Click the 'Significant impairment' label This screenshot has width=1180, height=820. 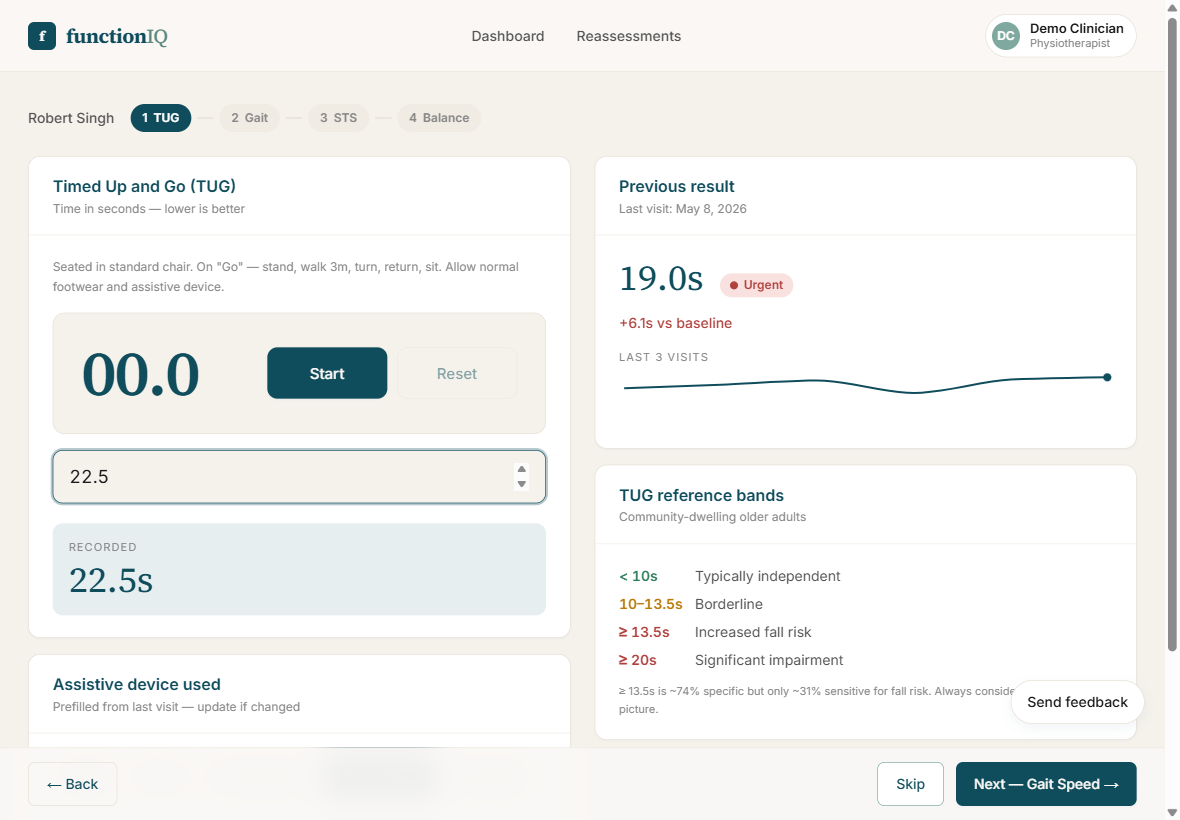(x=768, y=660)
